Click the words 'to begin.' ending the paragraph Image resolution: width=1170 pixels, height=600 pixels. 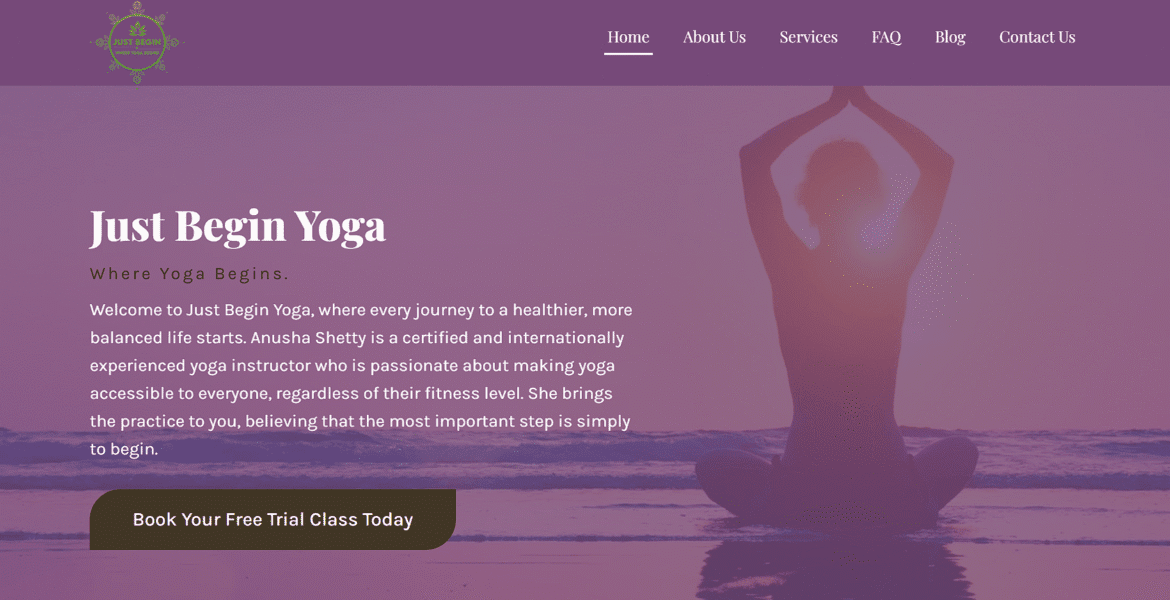tap(124, 449)
